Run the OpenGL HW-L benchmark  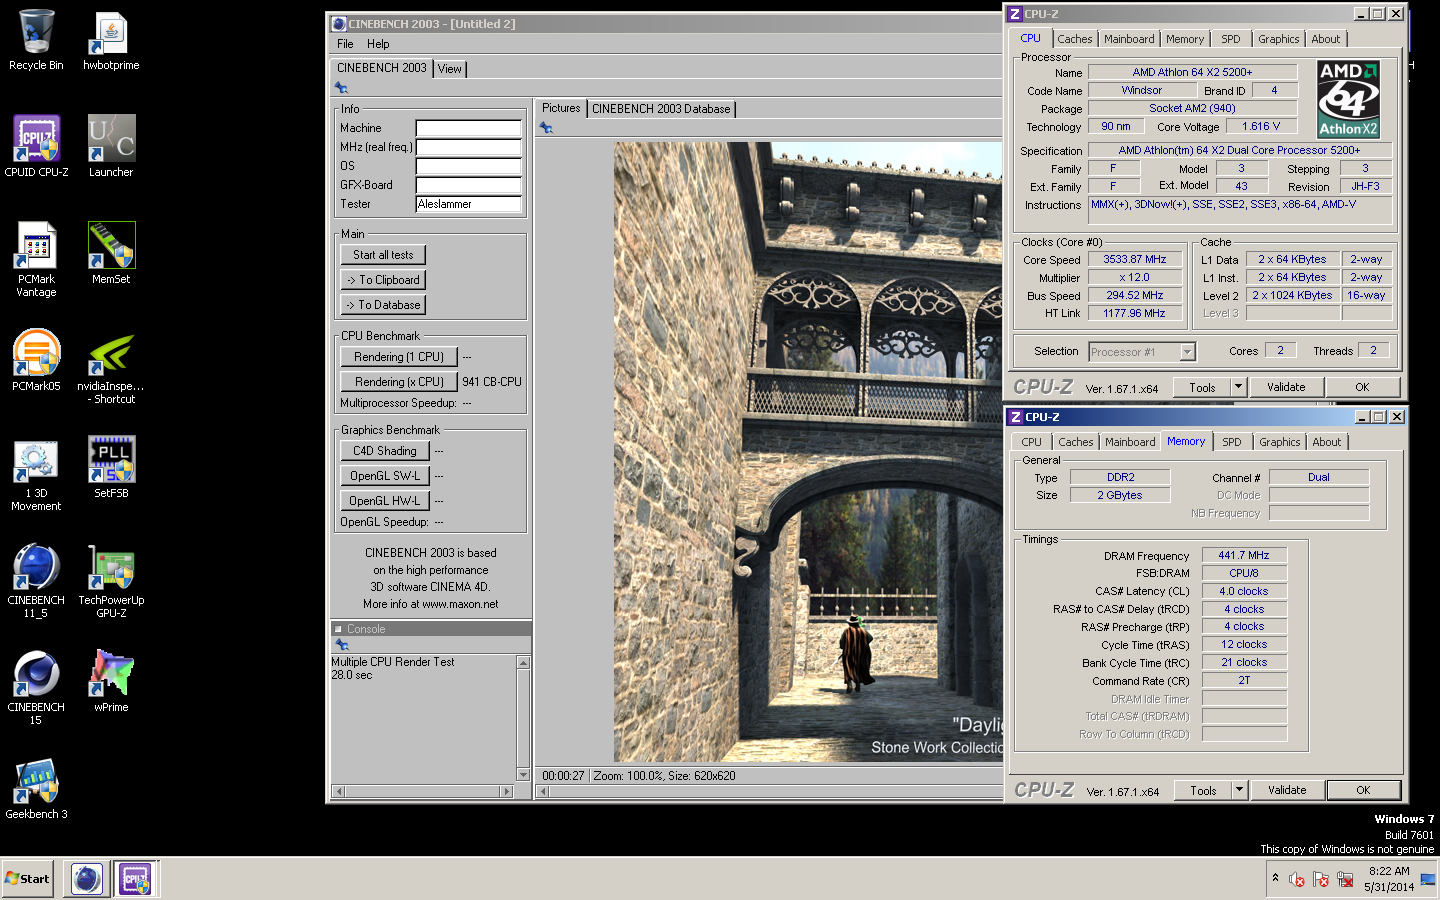385,501
